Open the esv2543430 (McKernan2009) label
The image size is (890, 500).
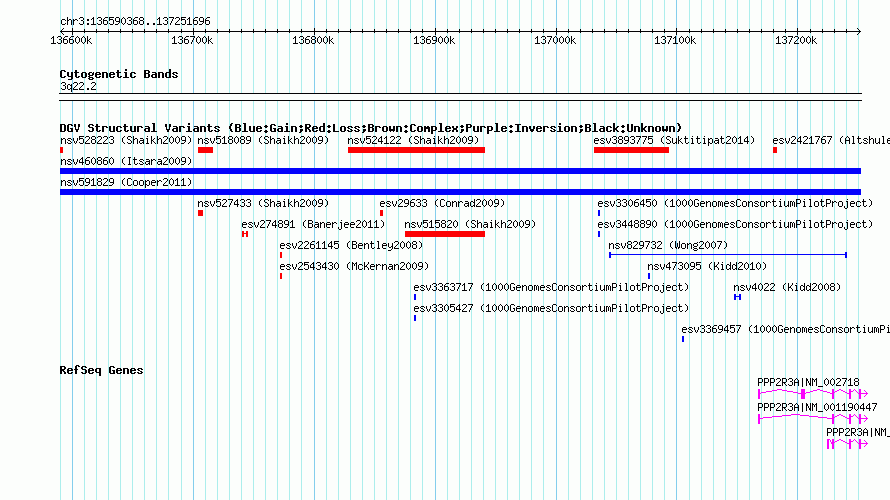354,266
